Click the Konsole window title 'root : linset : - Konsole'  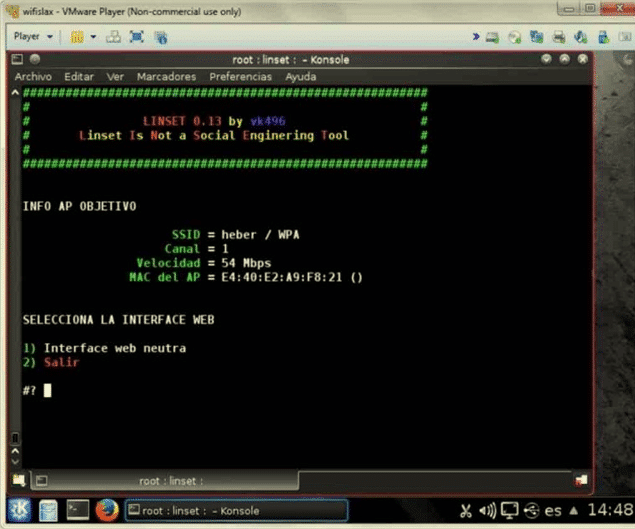(290, 60)
